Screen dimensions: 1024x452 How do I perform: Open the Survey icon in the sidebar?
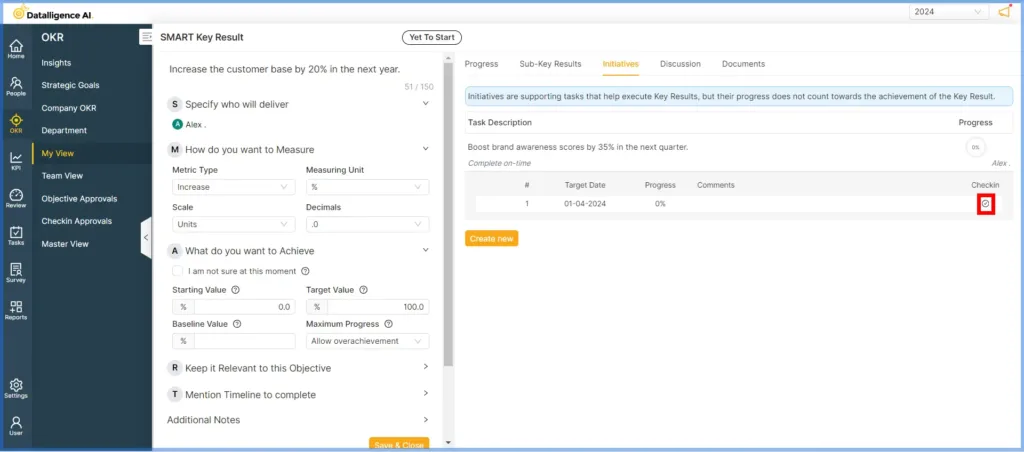pyautogui.click(x=16, y=272)
